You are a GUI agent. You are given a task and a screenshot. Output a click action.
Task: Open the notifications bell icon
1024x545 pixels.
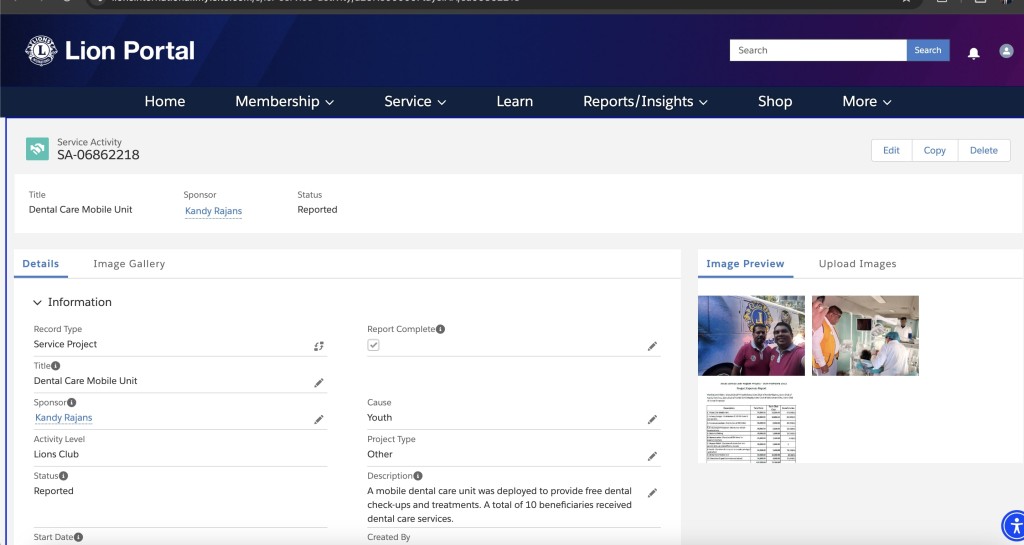click(973, 53)
